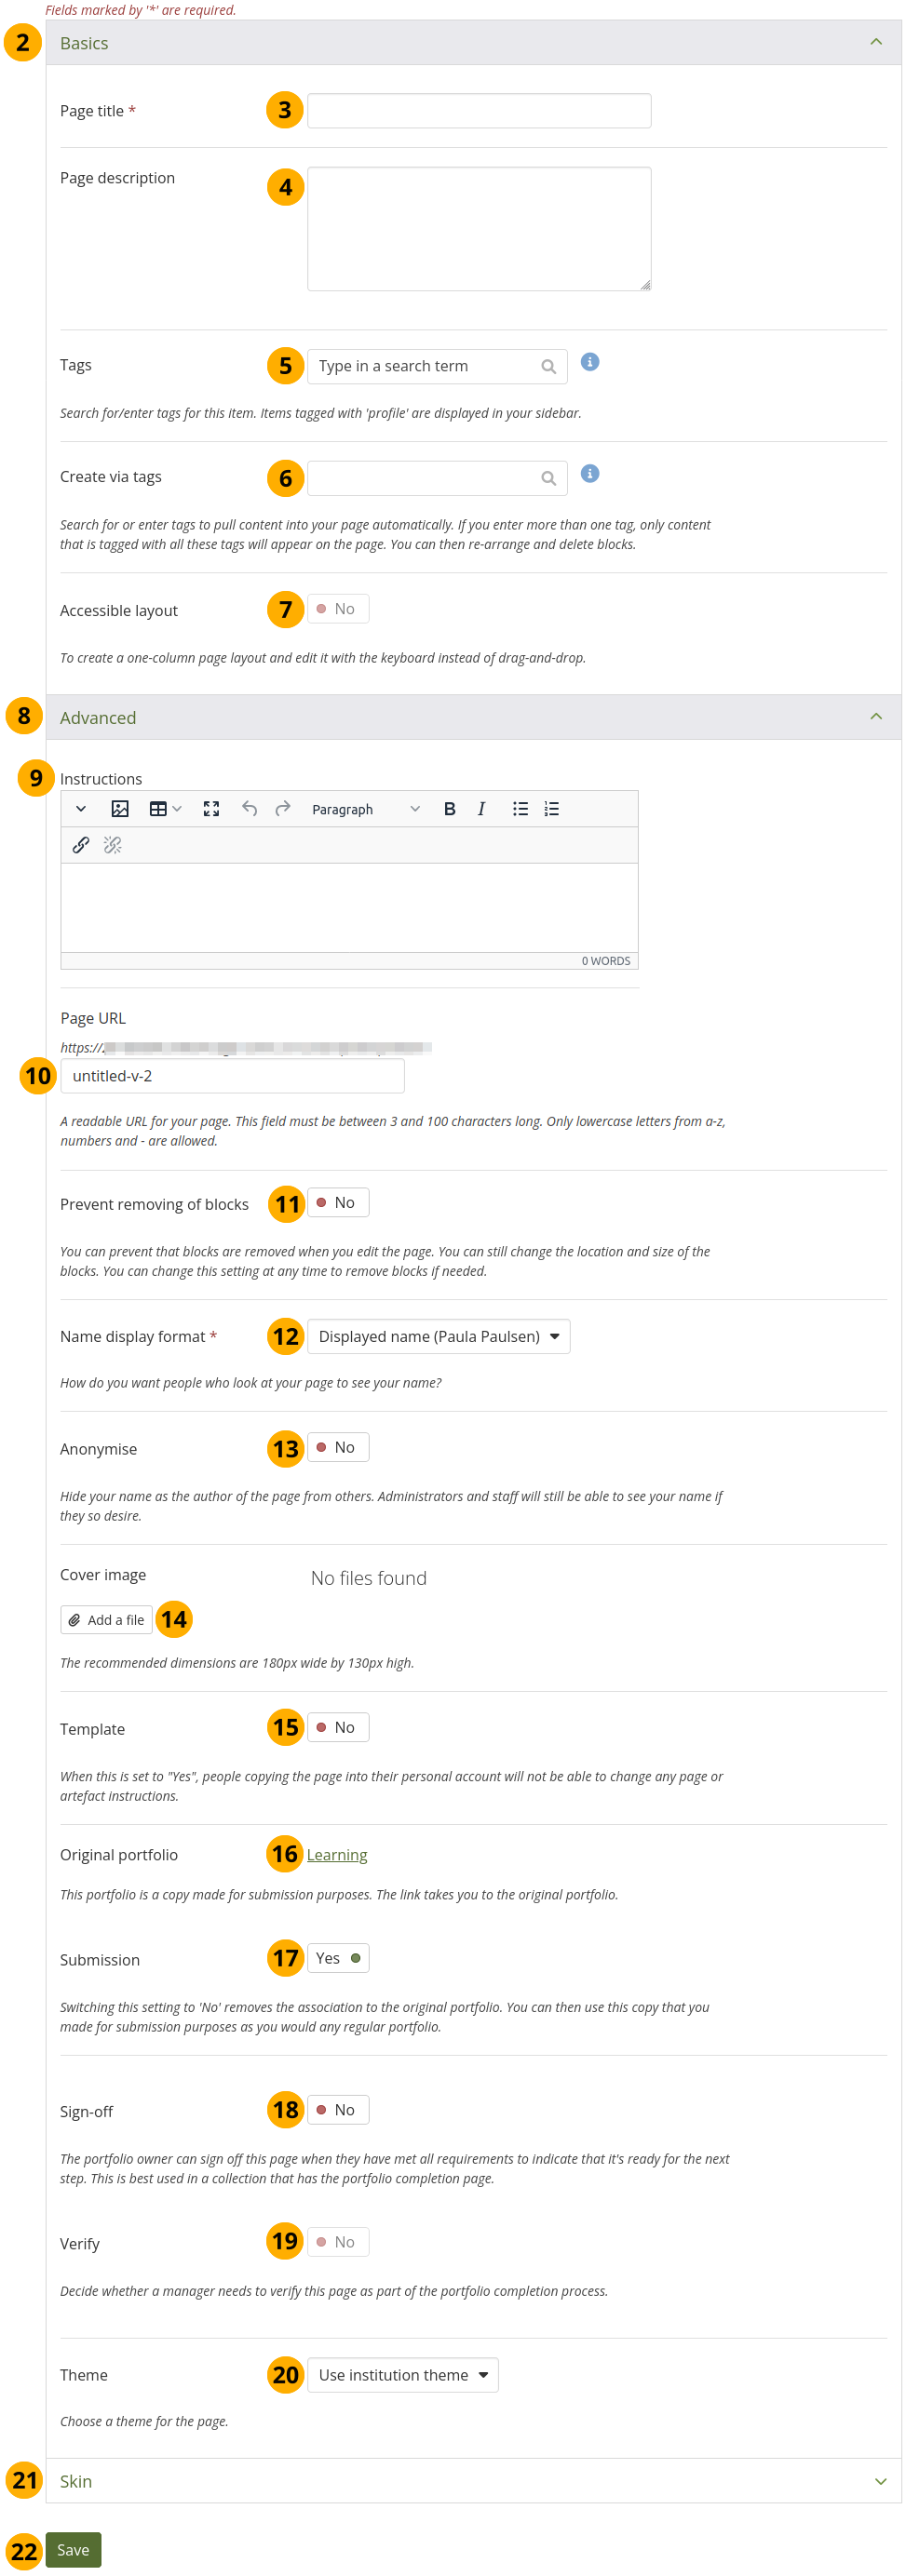Click the insert image icon in Instructions editor
This screenshot has width=906, height=2576.
pyautogui.click(x=120, y=809)
